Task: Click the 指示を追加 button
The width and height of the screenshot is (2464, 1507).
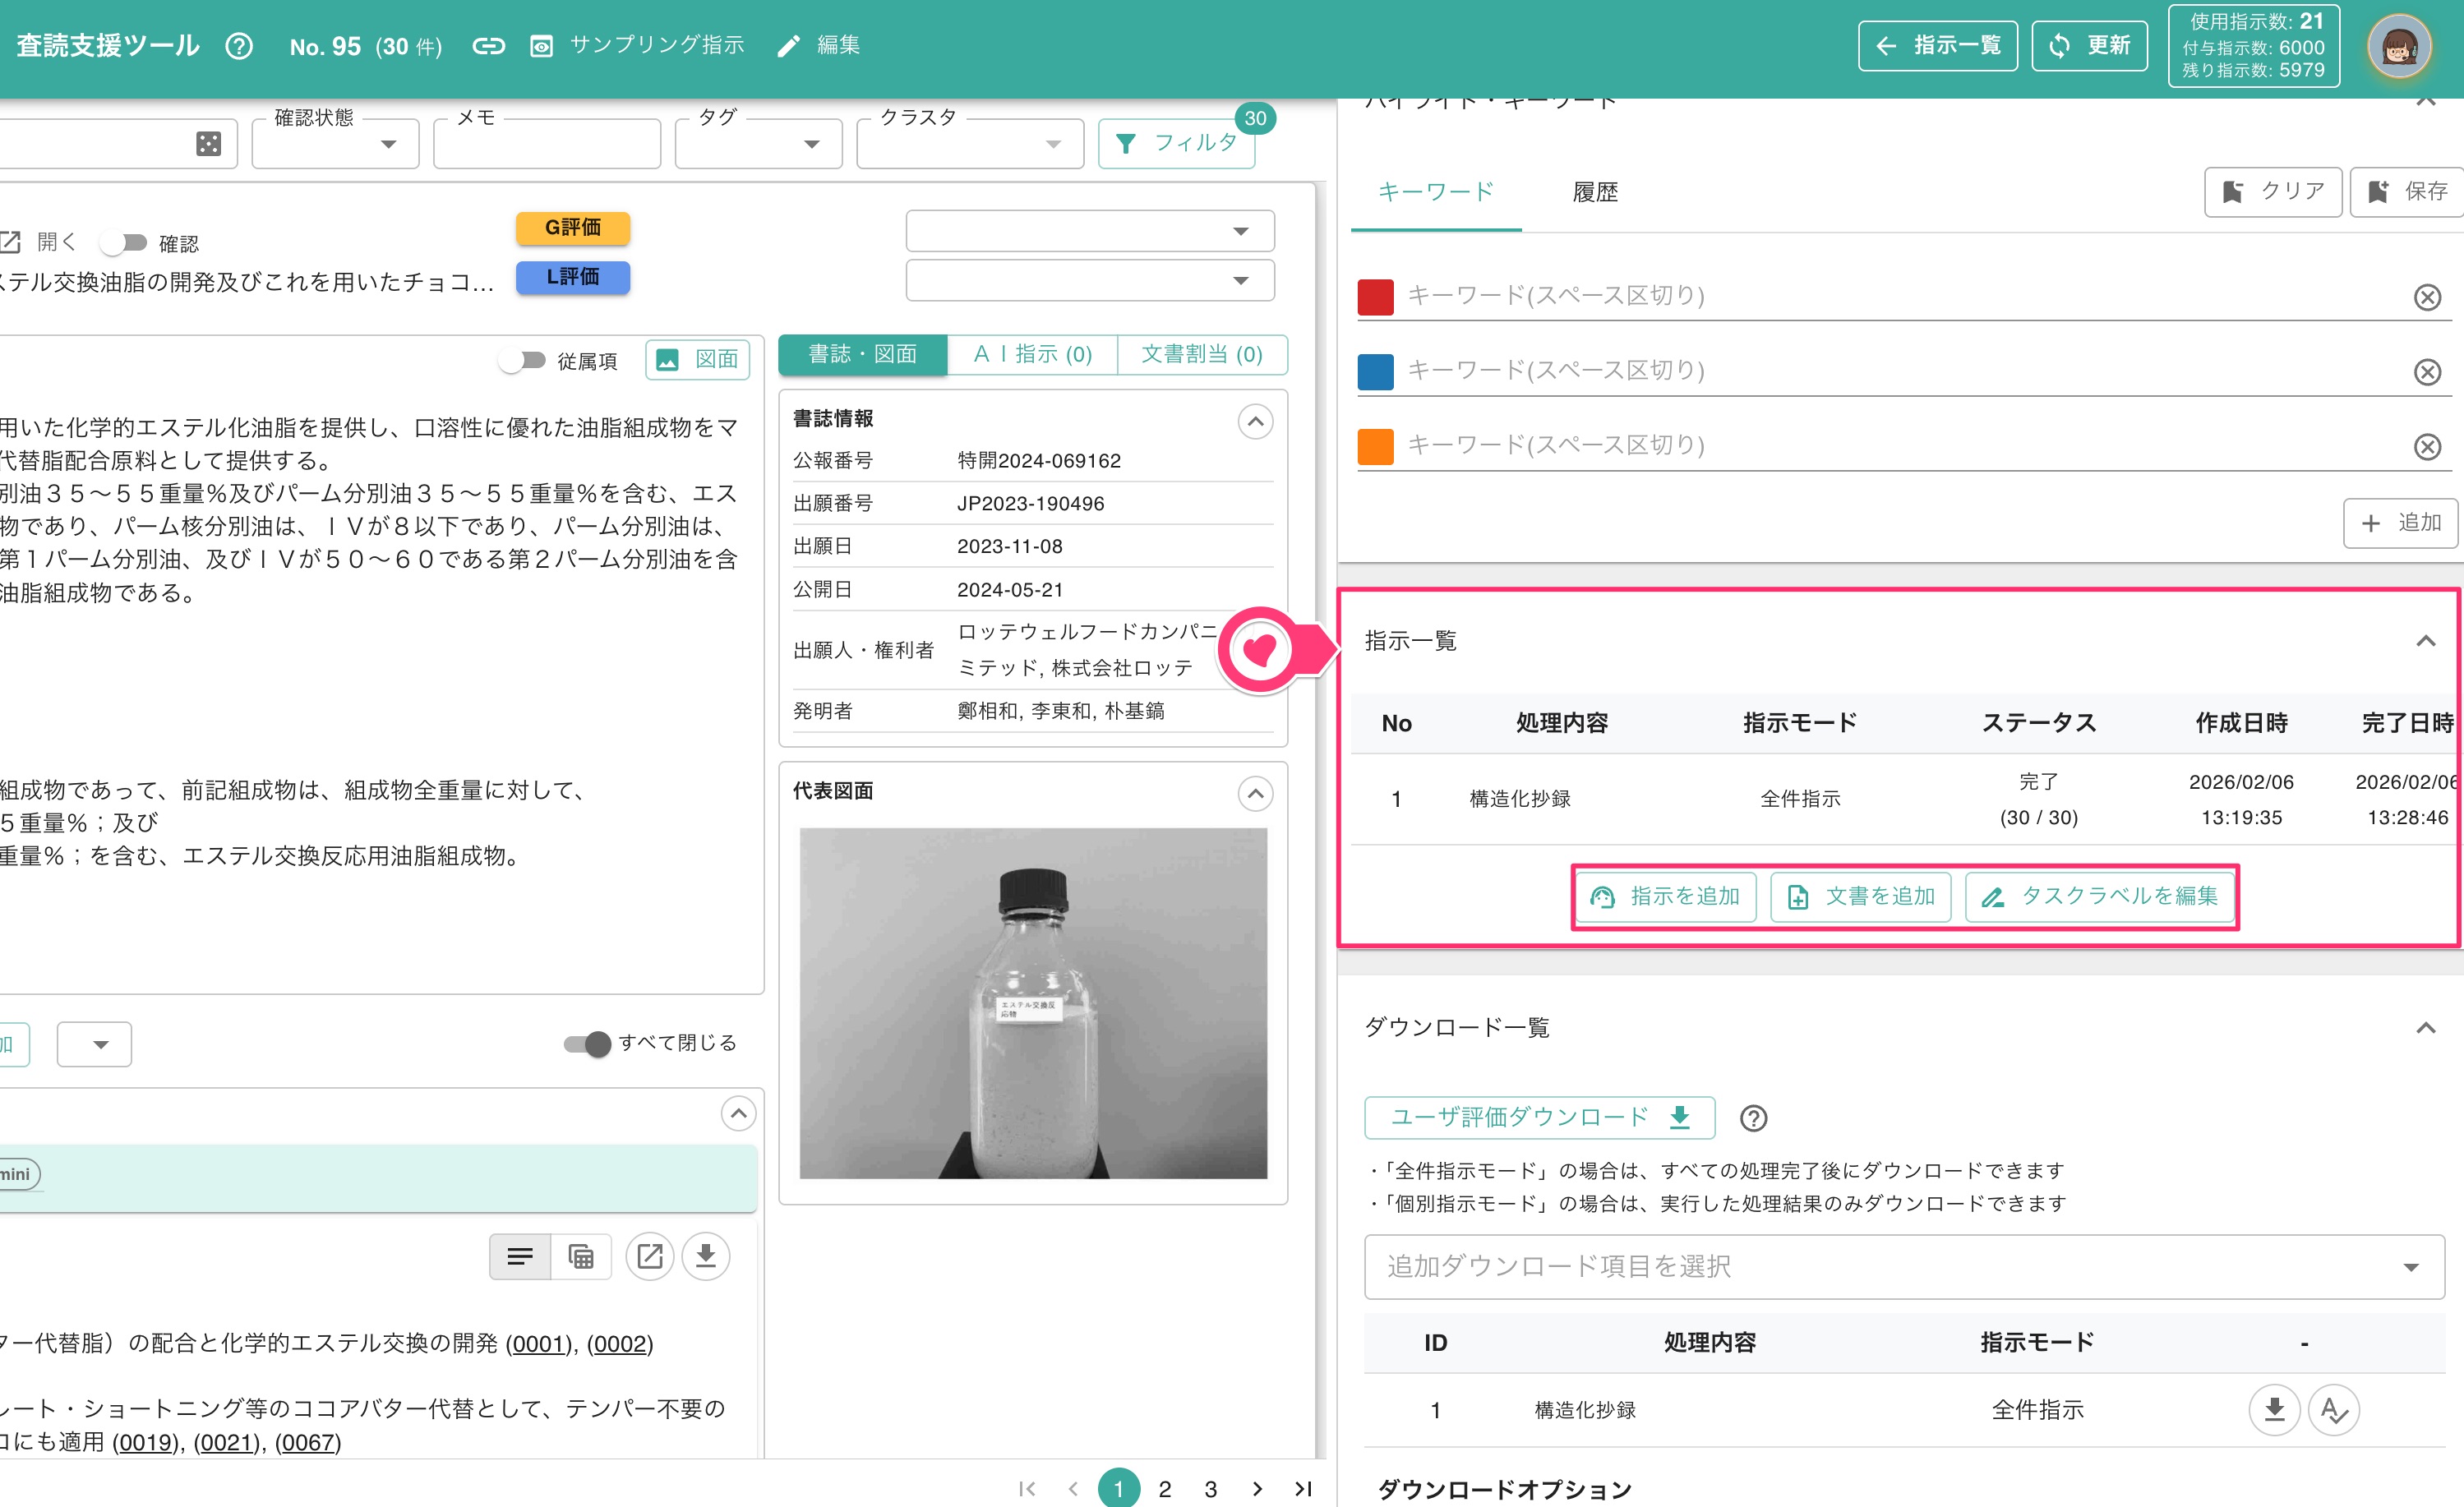Action: (x=1665, y=897)
